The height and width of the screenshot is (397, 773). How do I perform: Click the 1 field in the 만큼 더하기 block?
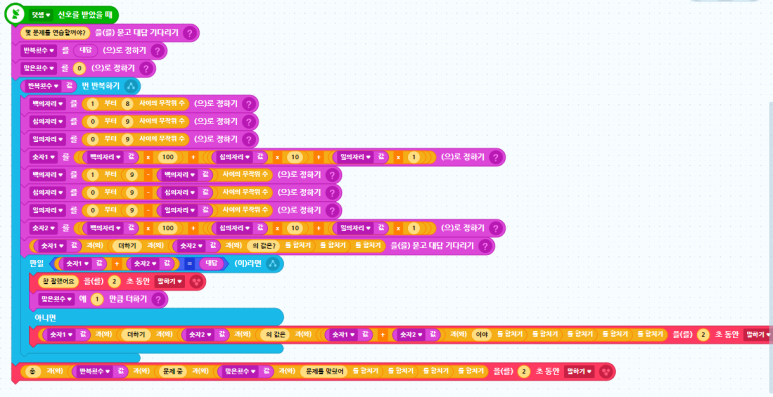[x=97, y=299]
